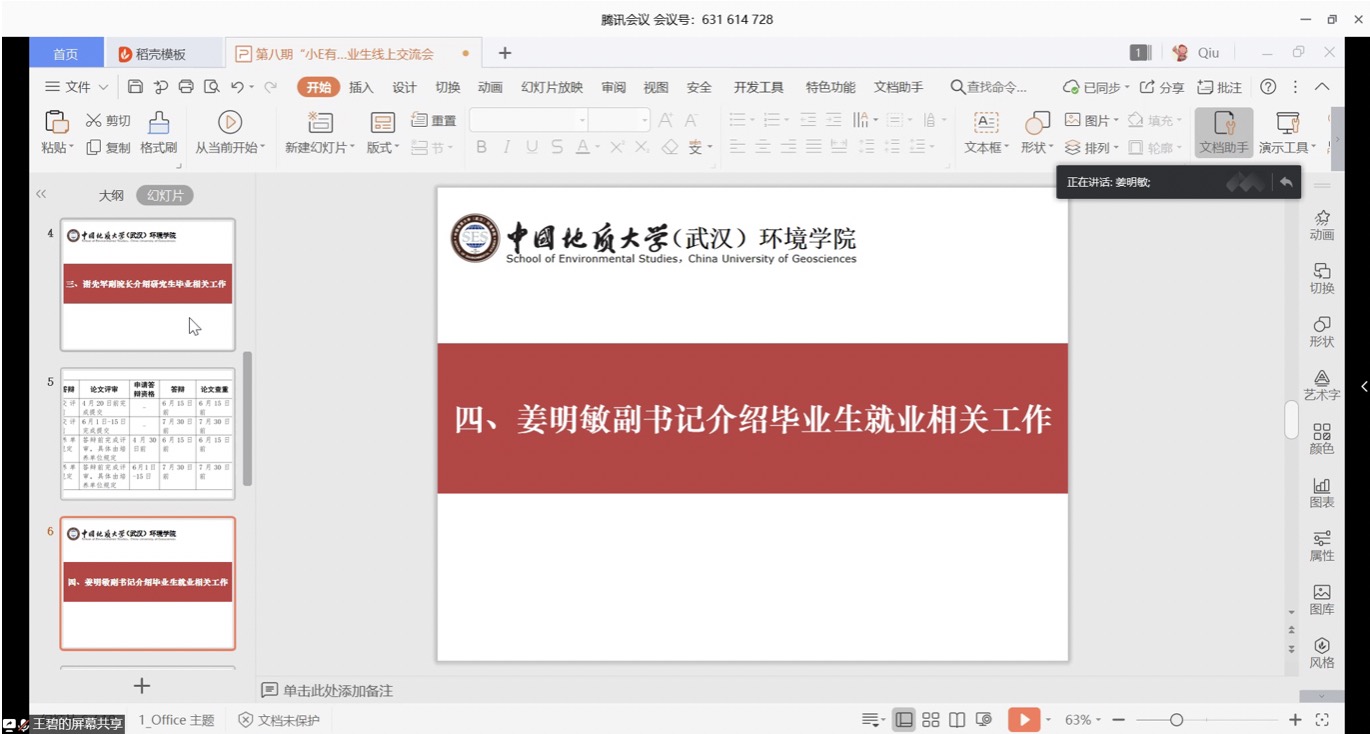1370x734 pixels.
Task: Click the New Slide (新建幻灯片) icon
Action: click(x=319, y=122)
